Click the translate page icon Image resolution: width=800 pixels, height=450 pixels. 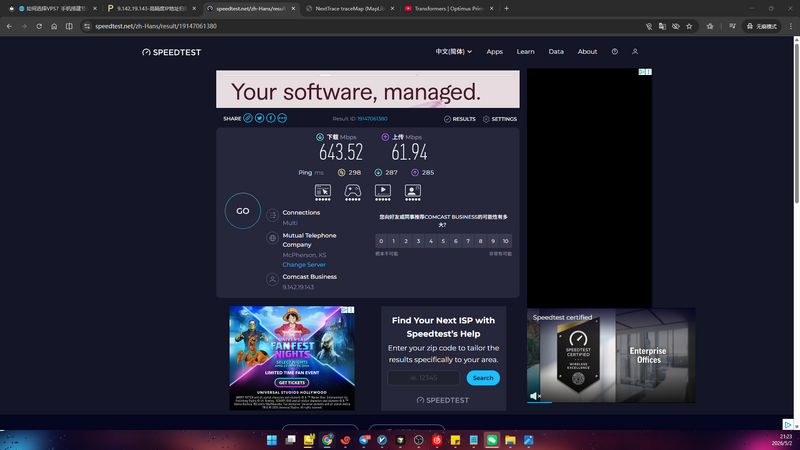662,26
